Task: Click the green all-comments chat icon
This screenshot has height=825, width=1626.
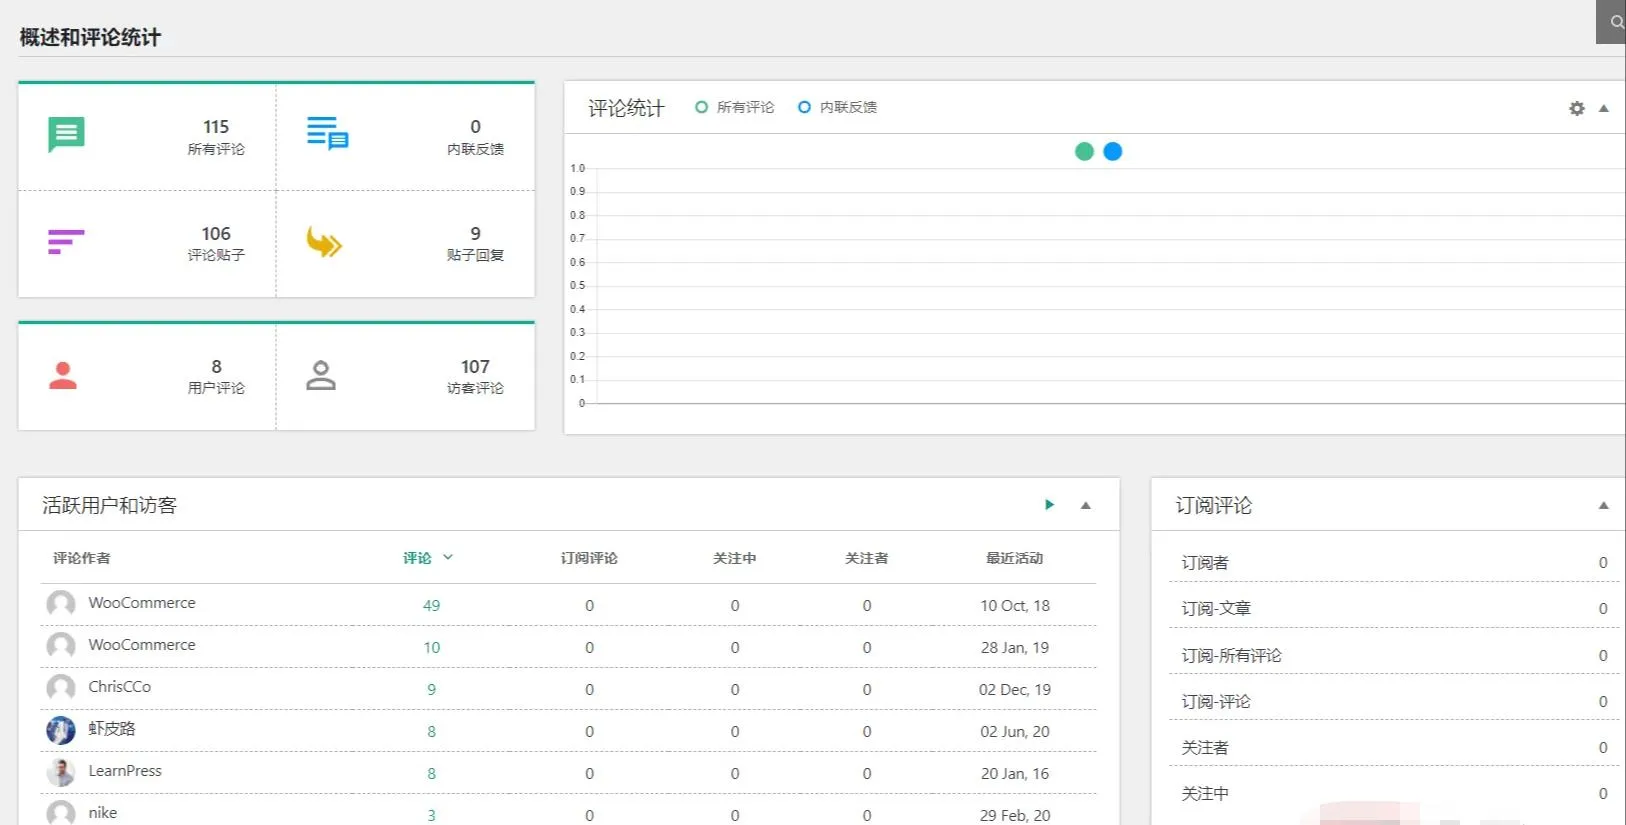Action: click(x=66, y=134)
